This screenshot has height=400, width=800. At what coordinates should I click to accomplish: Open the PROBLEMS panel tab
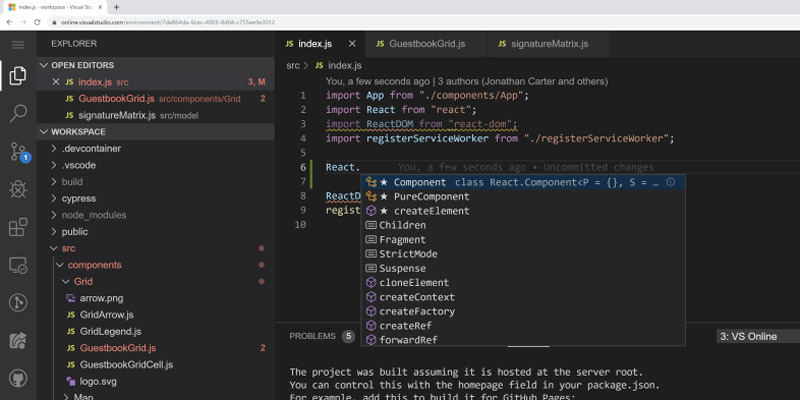313,336
